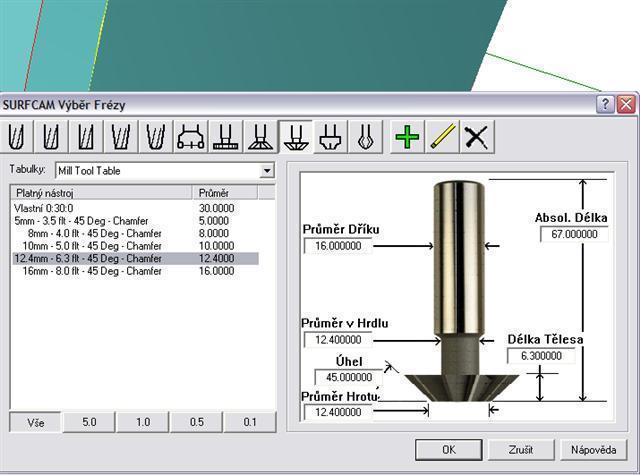
Task: Click the Úhel 45.000000 field
Action: (349, 377)
